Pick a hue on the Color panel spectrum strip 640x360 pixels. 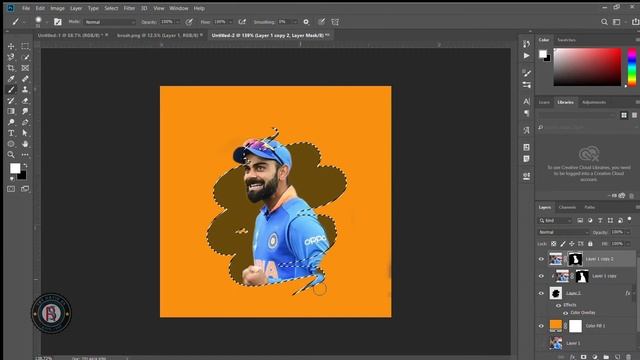tap(632, 67)
